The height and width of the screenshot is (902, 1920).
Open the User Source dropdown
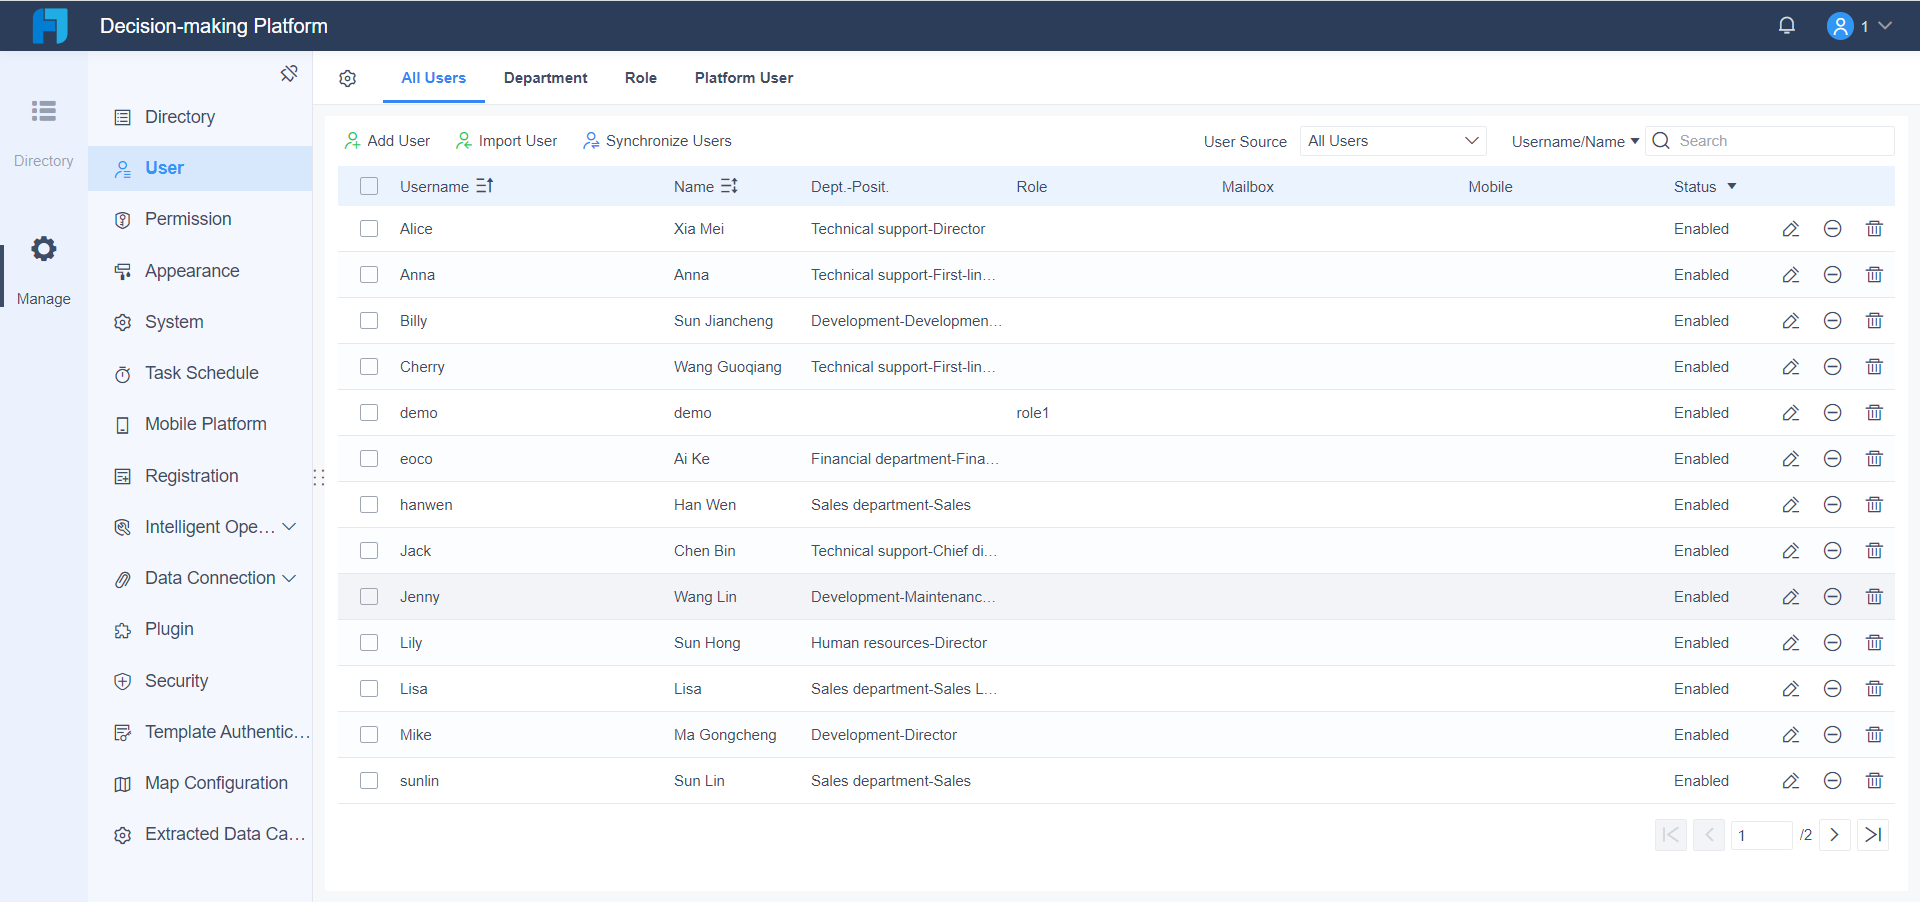pos(1393,141)
